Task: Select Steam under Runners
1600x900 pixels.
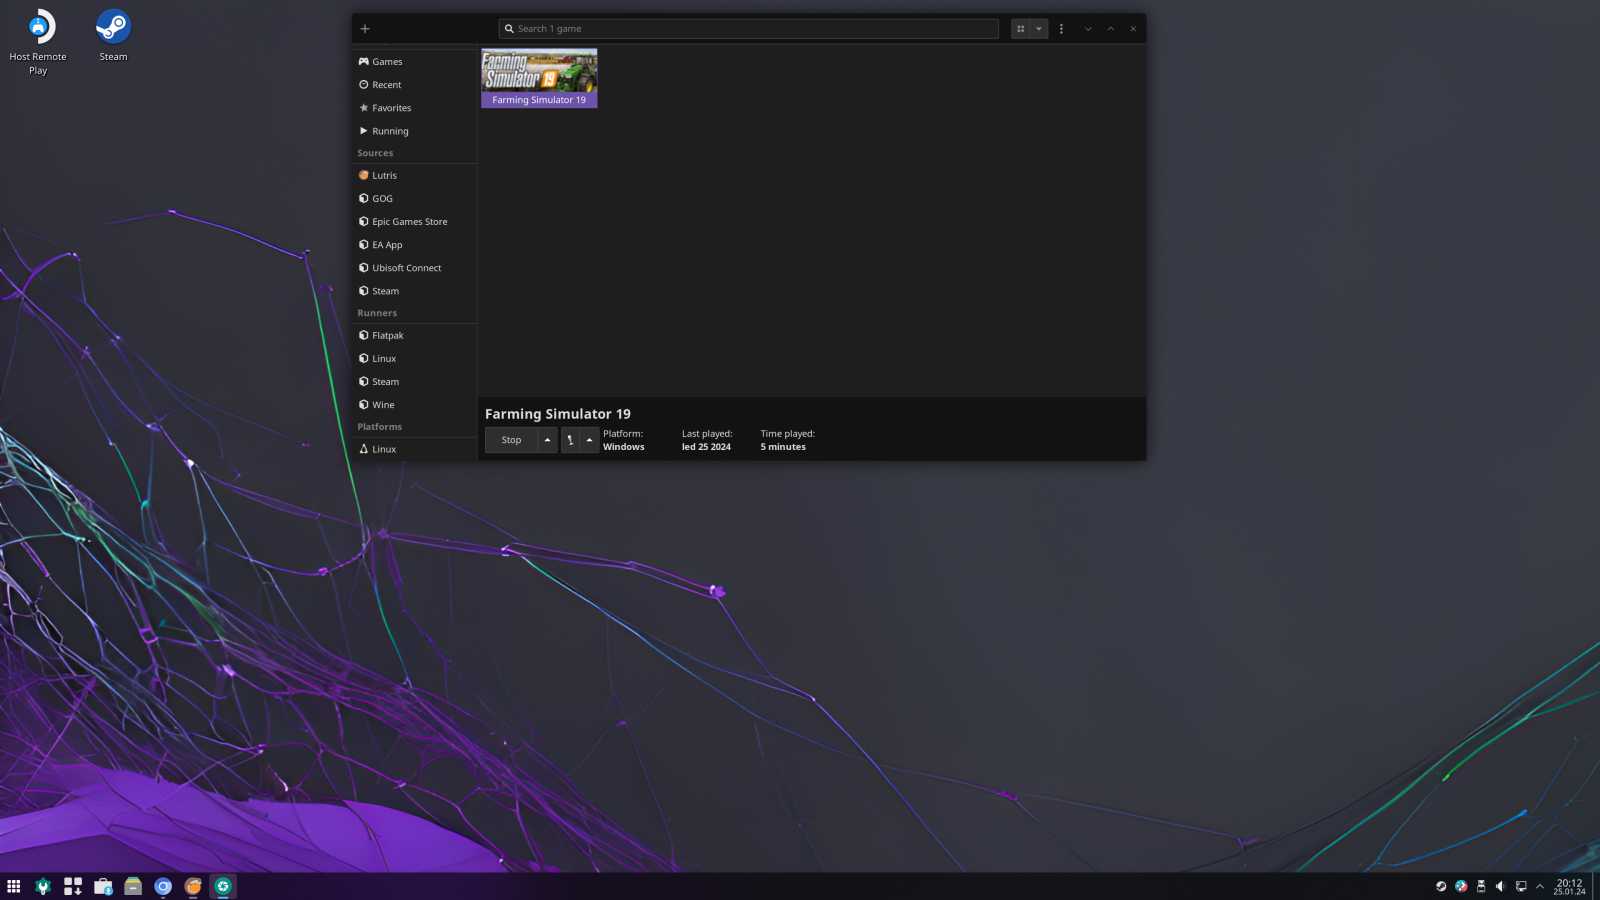Action: 414,381
